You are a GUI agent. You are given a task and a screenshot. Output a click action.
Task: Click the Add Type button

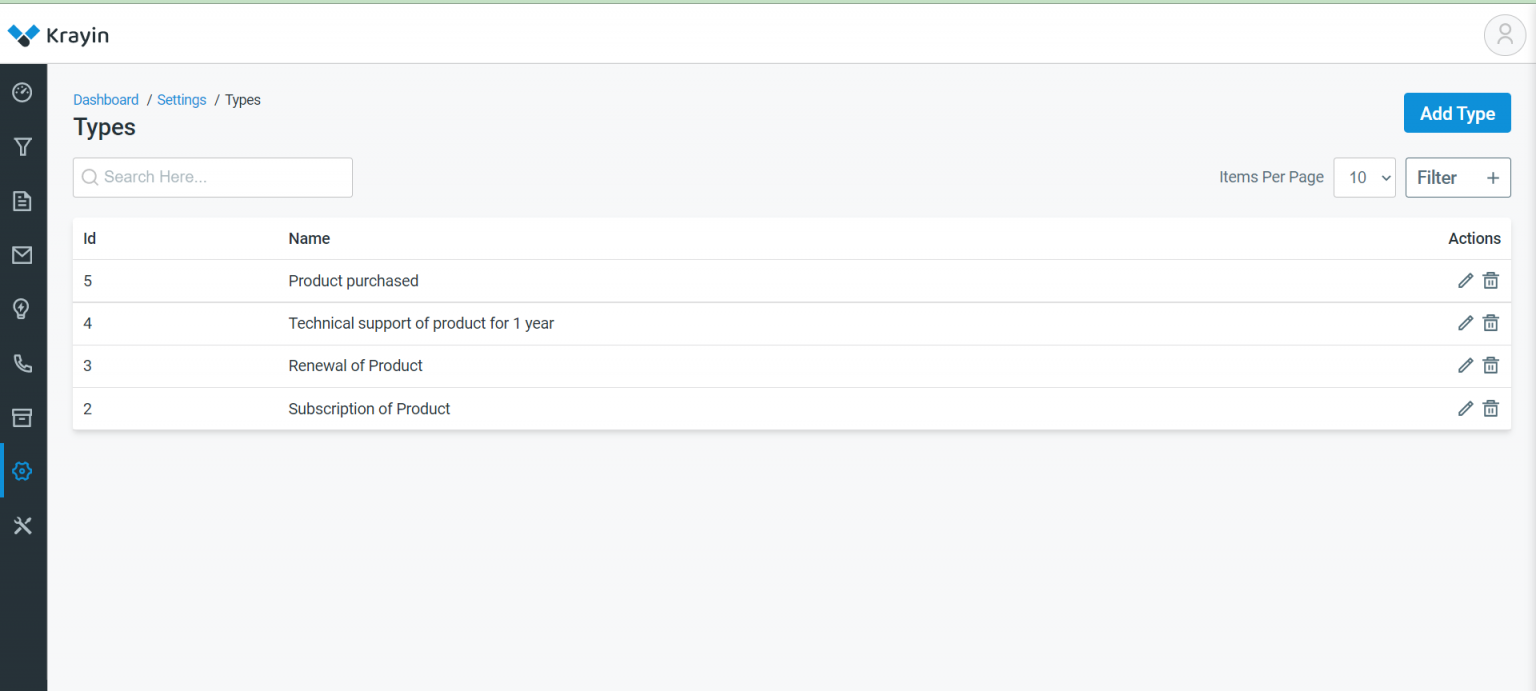pos(1457,113)
